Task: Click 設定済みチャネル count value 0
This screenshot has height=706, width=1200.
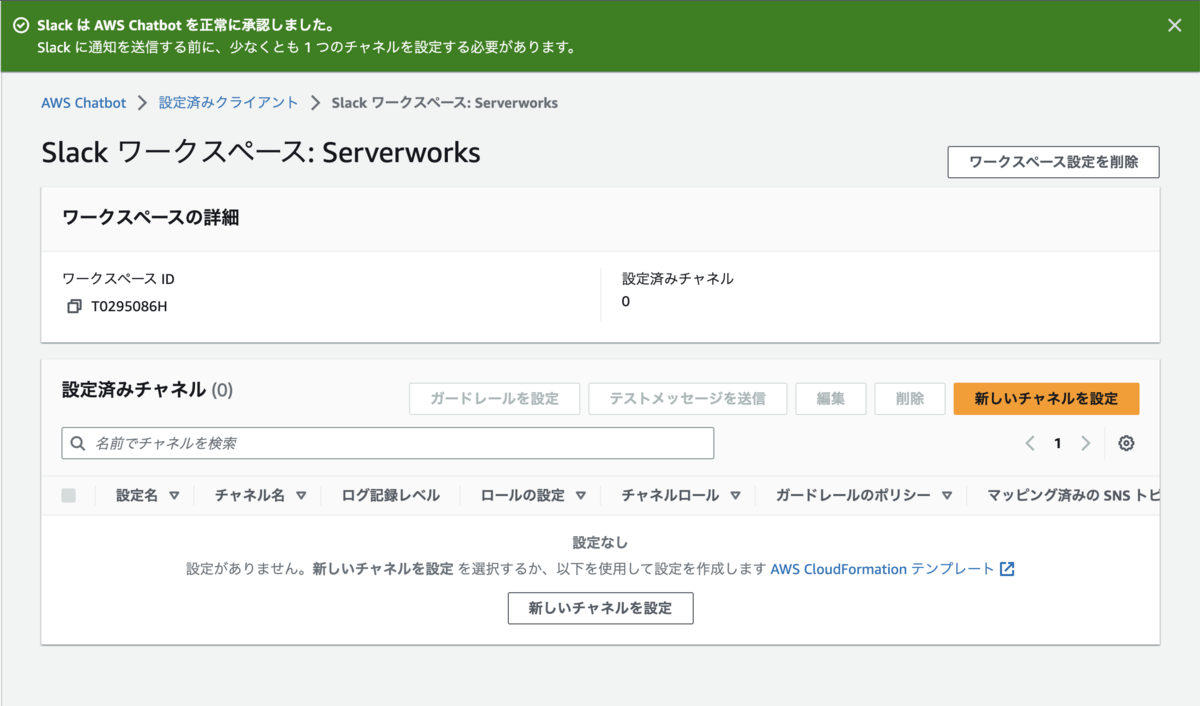Action: click(x=626, y=301)
